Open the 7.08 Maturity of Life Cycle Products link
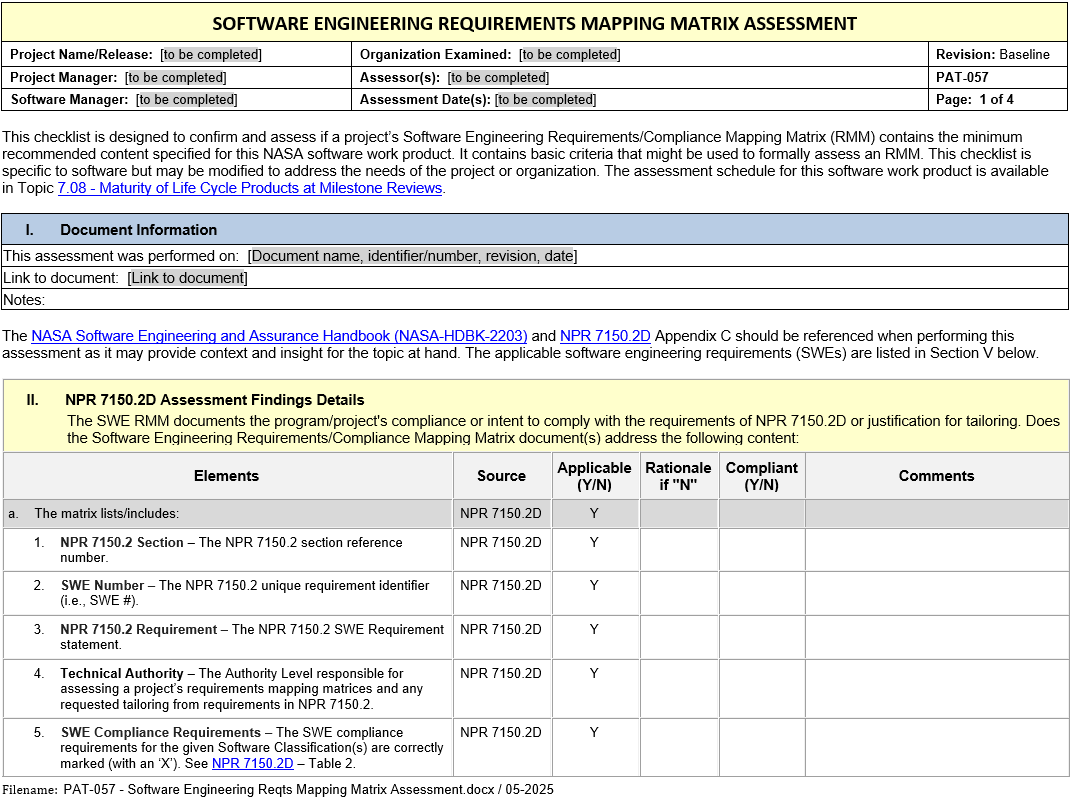 tap(250, 188)
